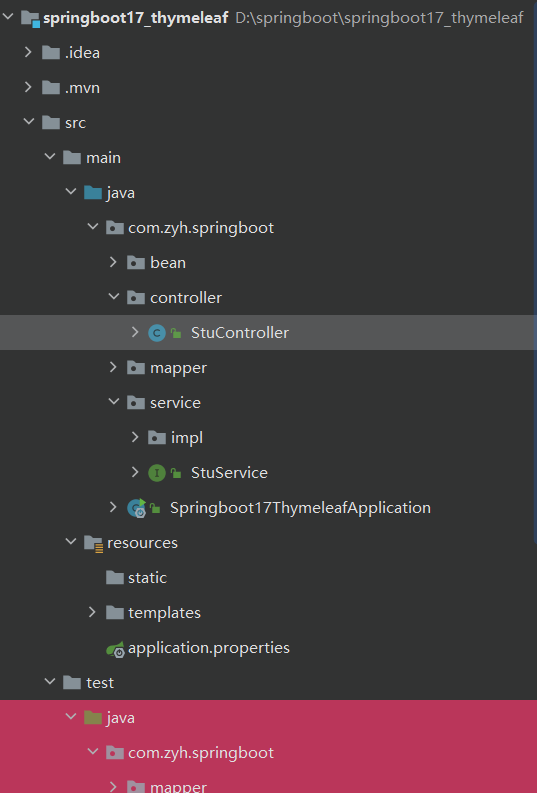Click the StuService interface icon

pyautogui.click(x=157, y=473)
